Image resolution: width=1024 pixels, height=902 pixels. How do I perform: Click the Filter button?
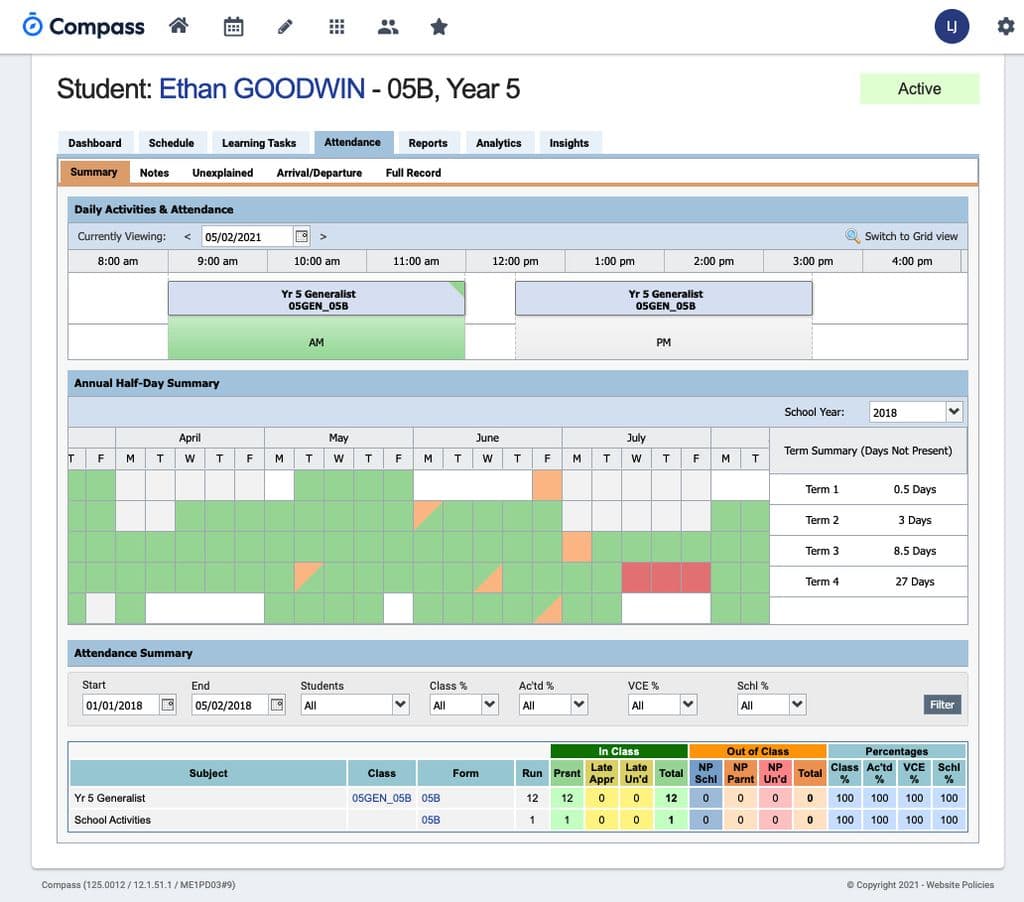point(941,704)
